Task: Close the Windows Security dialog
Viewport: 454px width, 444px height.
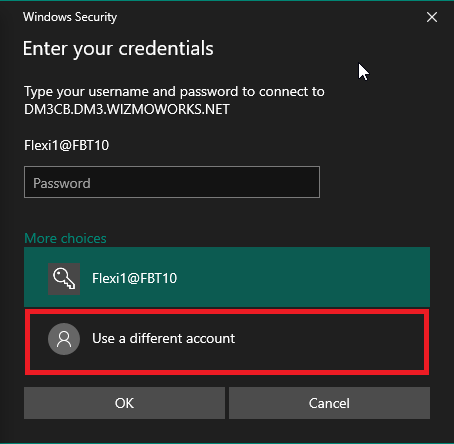Action: coord(432,17)
